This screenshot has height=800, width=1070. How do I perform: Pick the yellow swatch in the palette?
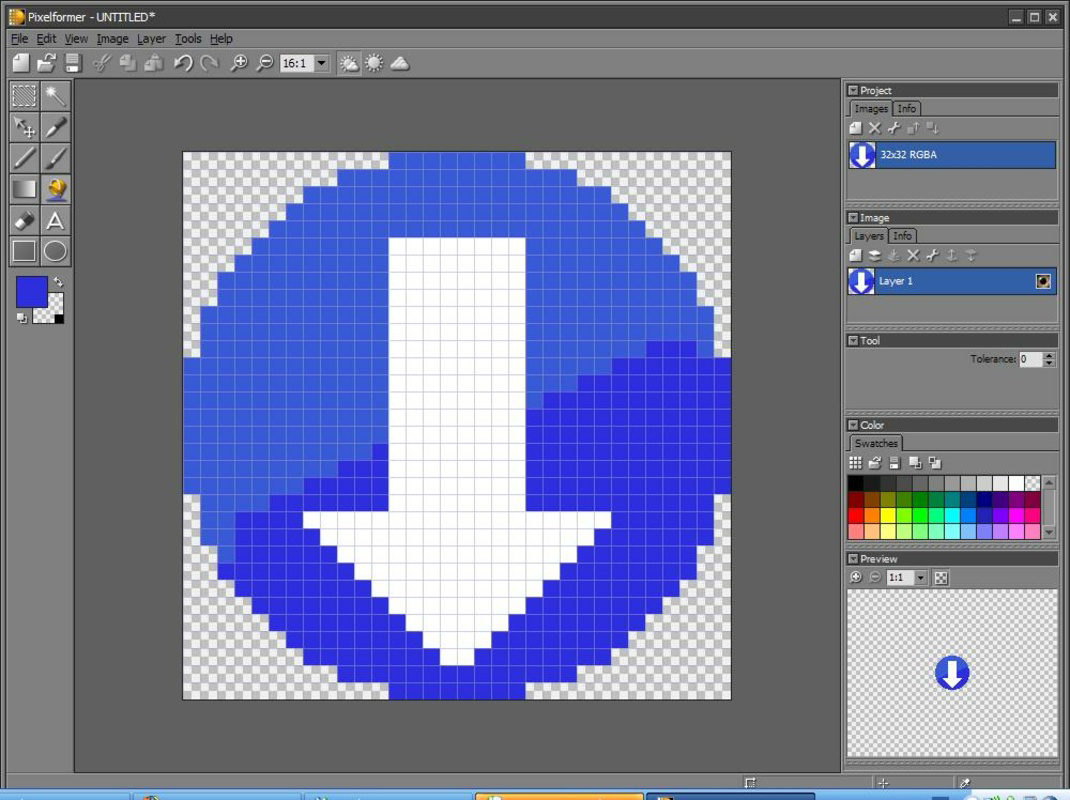tap(888, 516)
